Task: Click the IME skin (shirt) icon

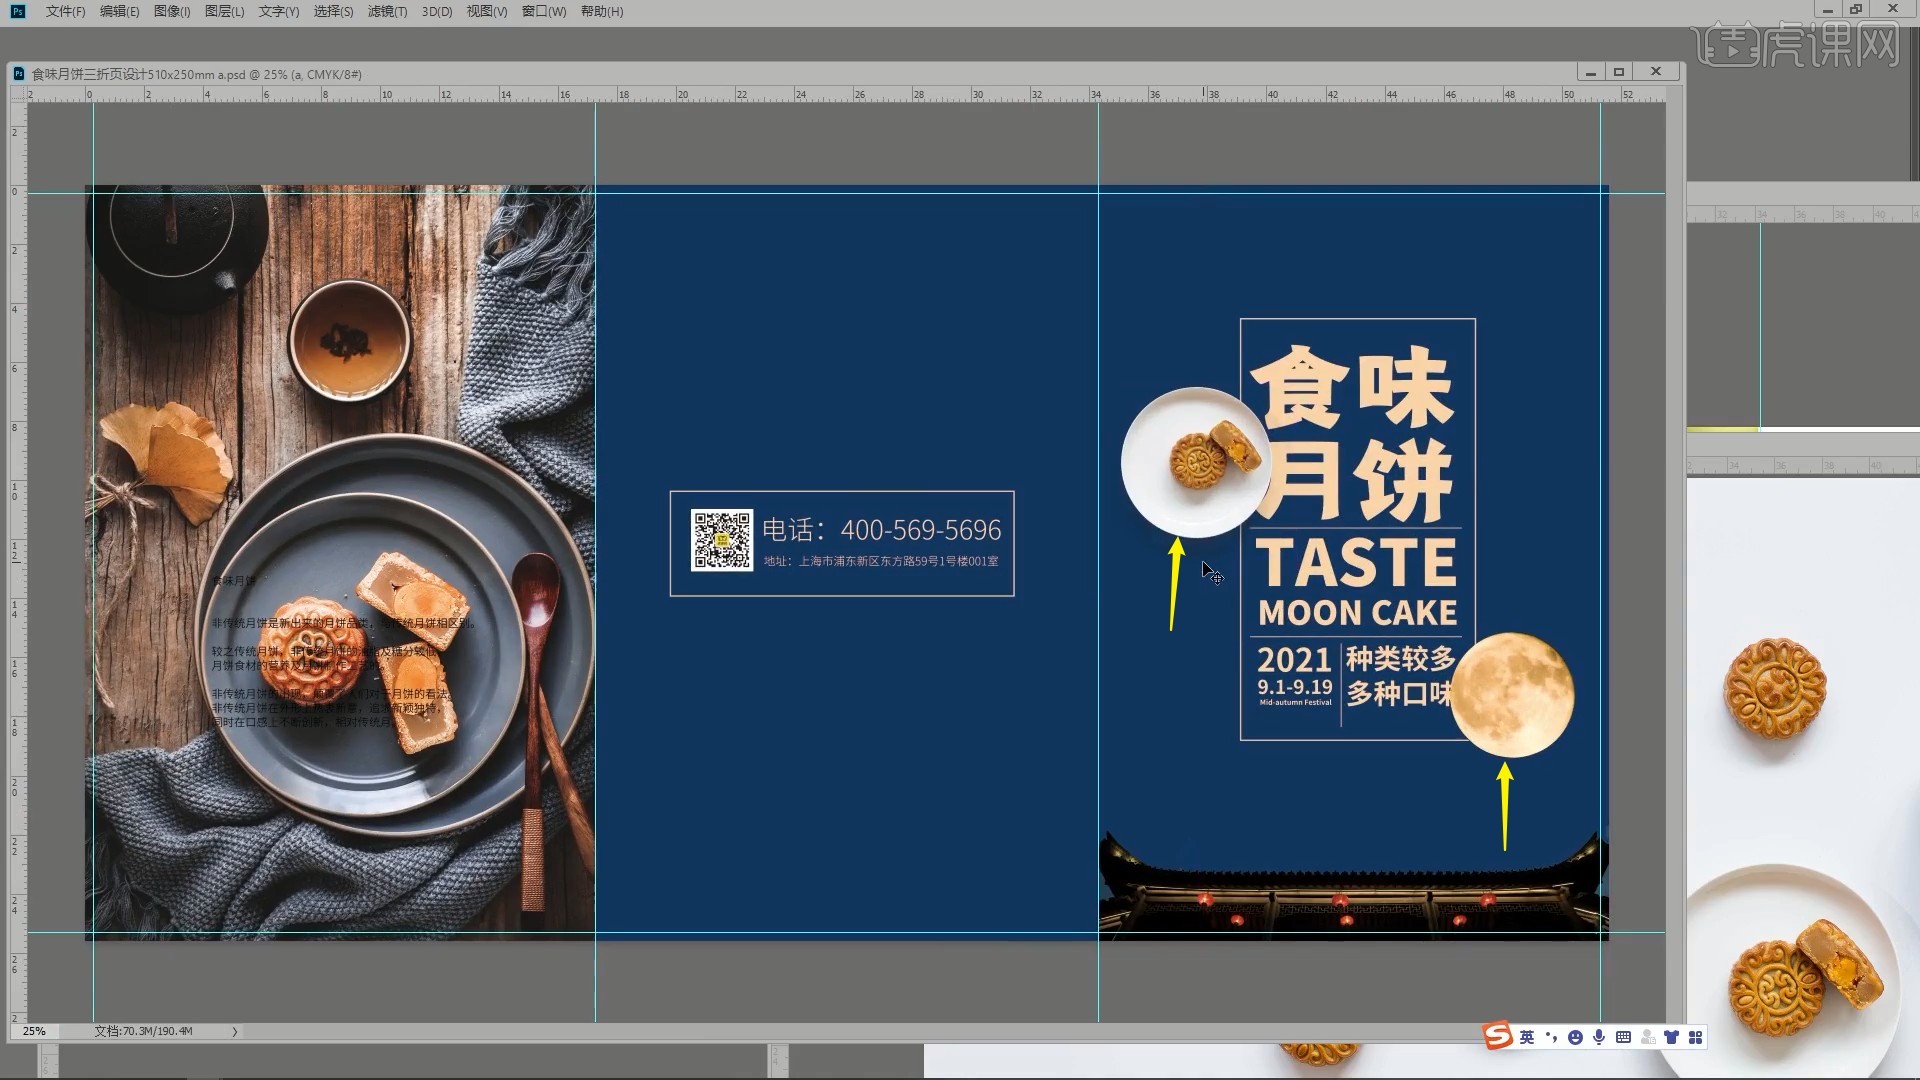Action: 1671,1037
